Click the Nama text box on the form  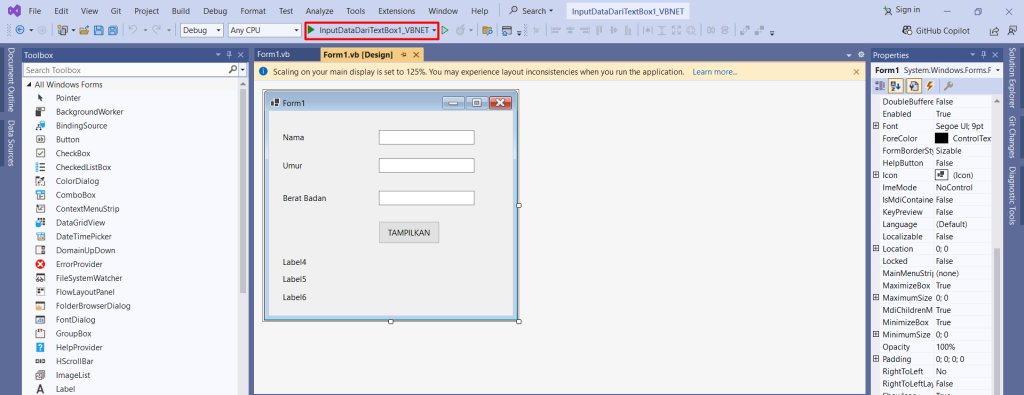pos(426,137)
